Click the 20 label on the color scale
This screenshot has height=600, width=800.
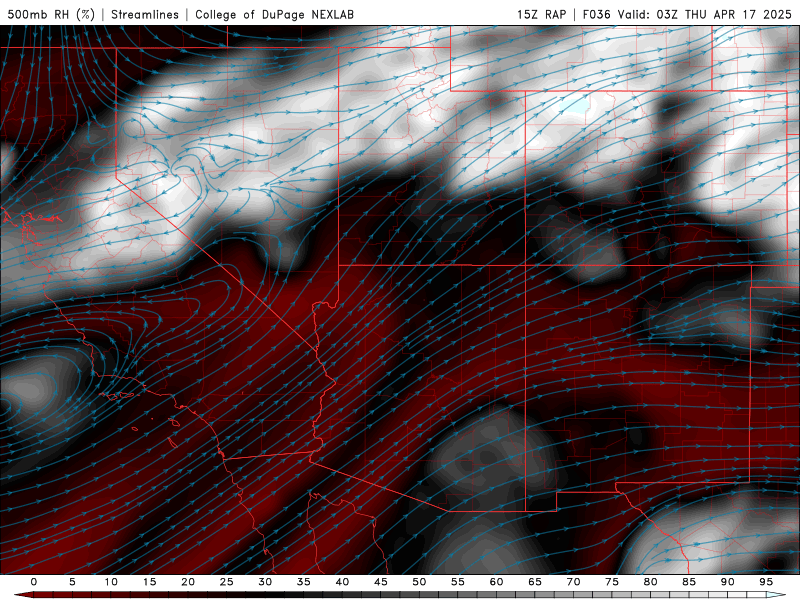pyautogui.click(x=188, y=582)
